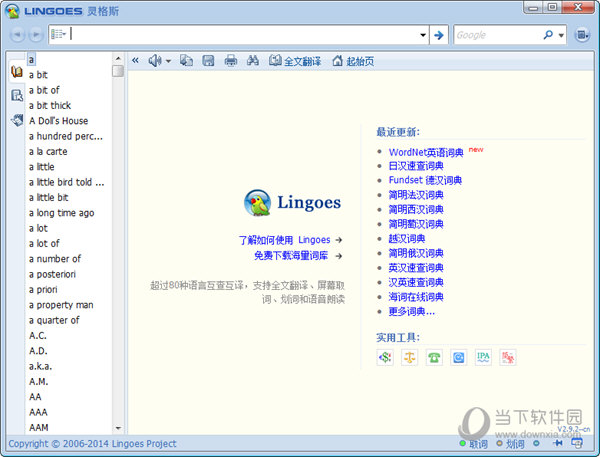Select 'a.k.a.' entry in word list
This screenshot has width=600, height=457.
coord(41,366)
